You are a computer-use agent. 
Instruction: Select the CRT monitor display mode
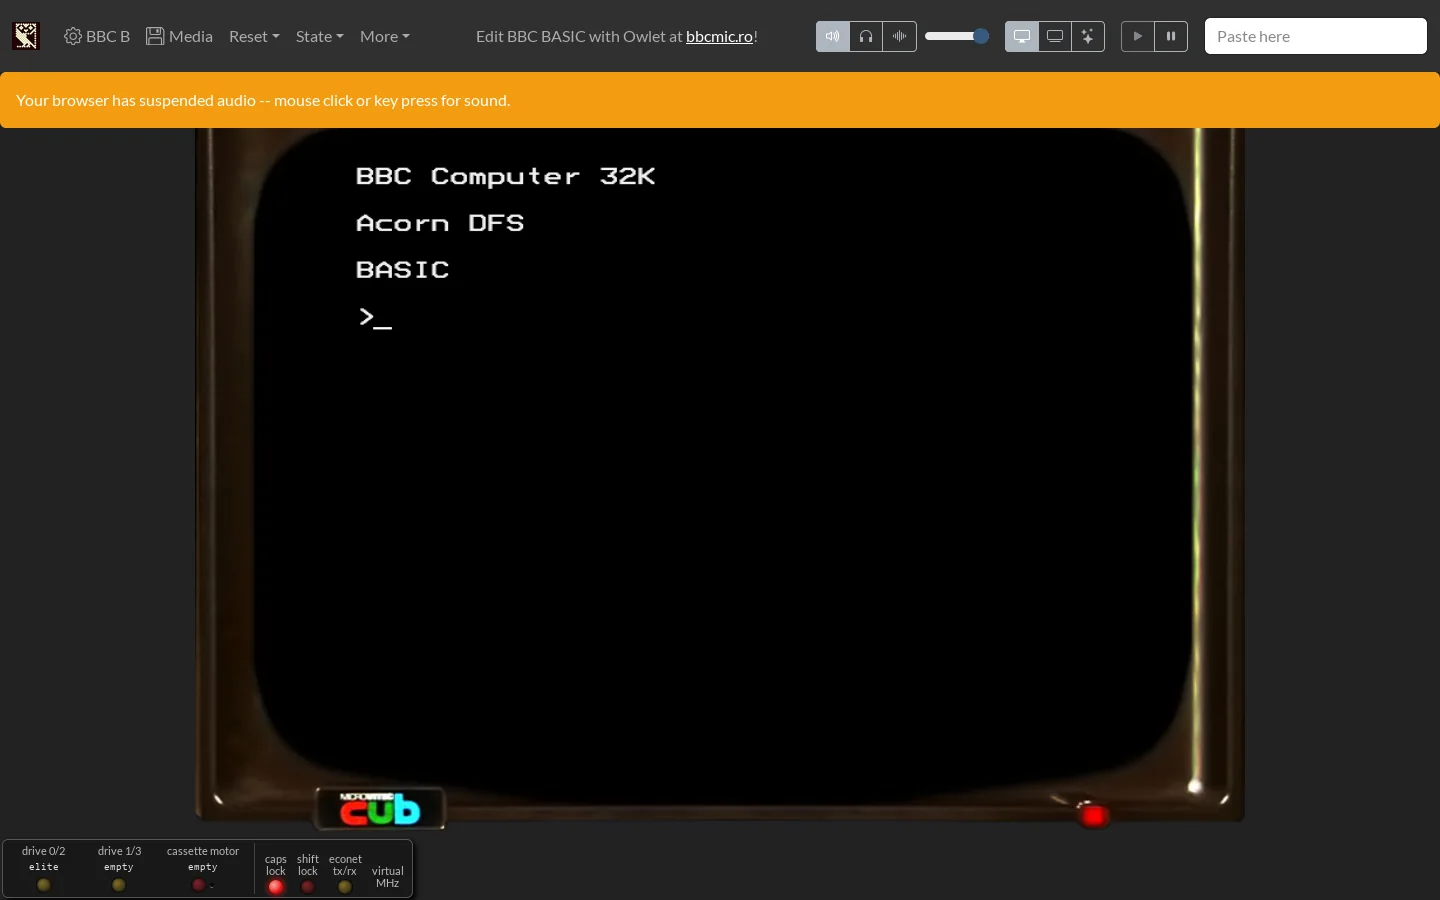(1022, 36)
